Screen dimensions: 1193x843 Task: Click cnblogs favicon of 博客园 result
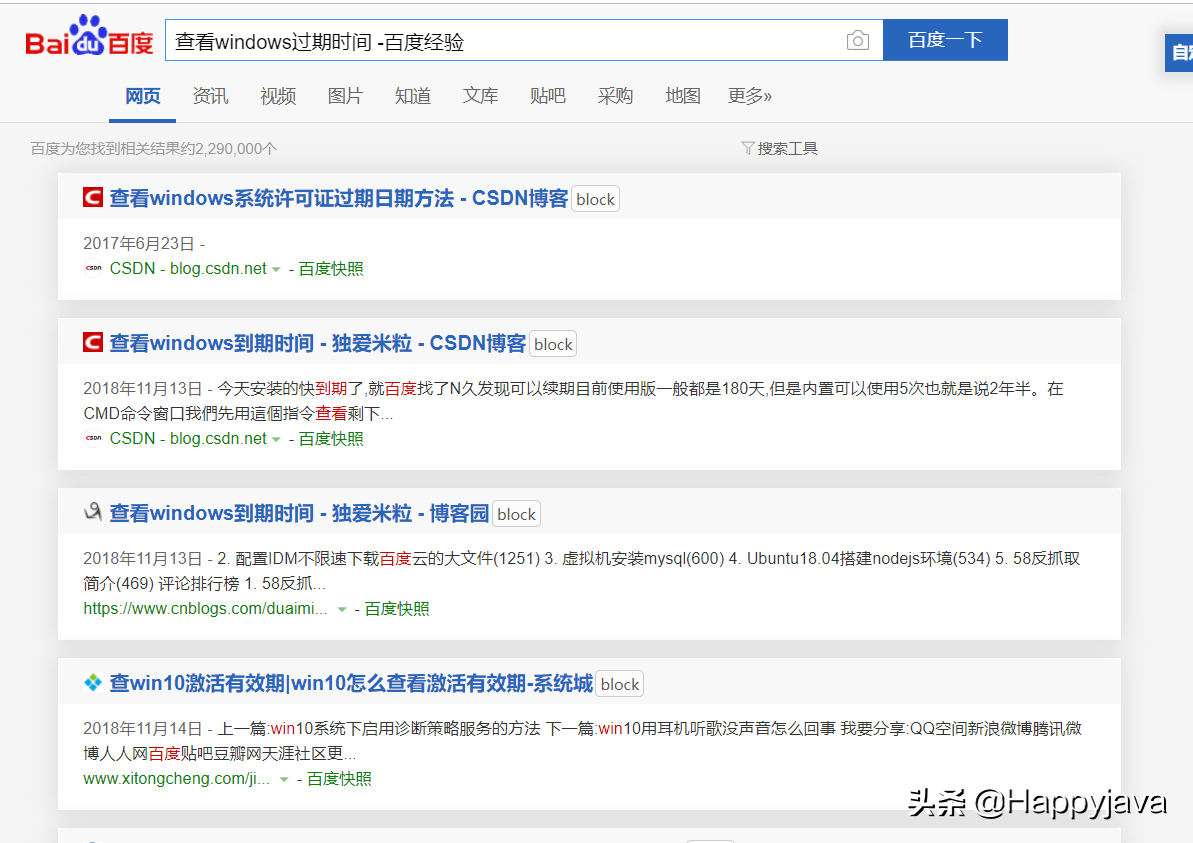pyautogui.click(x=93, y=512)
